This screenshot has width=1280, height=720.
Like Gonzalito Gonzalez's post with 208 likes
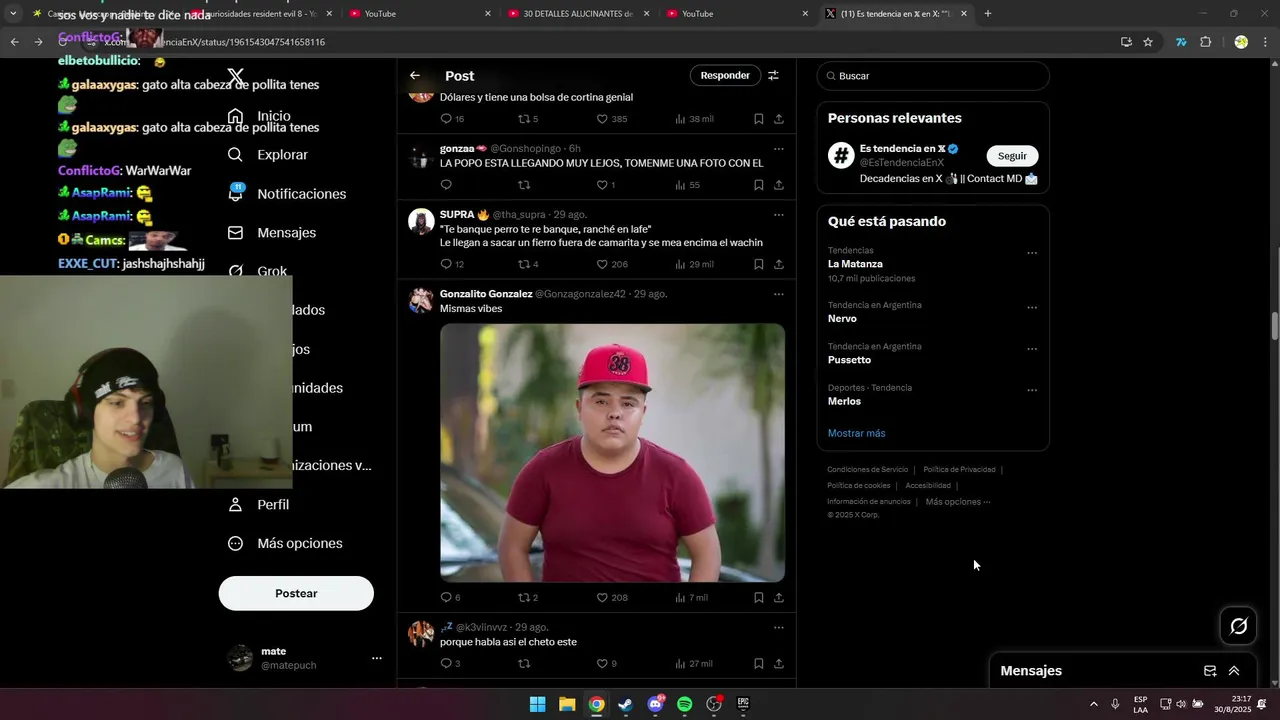612,598
